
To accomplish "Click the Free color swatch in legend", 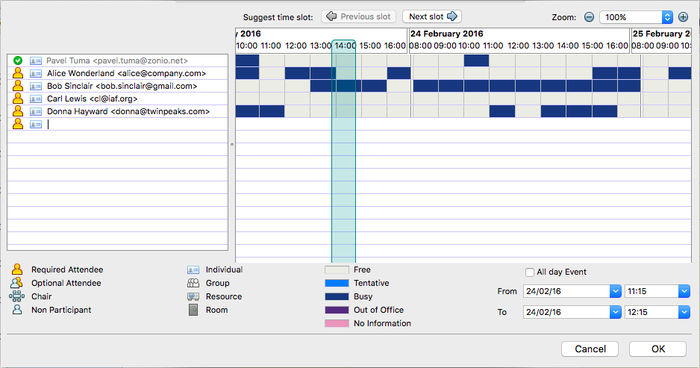I will 337,270.
